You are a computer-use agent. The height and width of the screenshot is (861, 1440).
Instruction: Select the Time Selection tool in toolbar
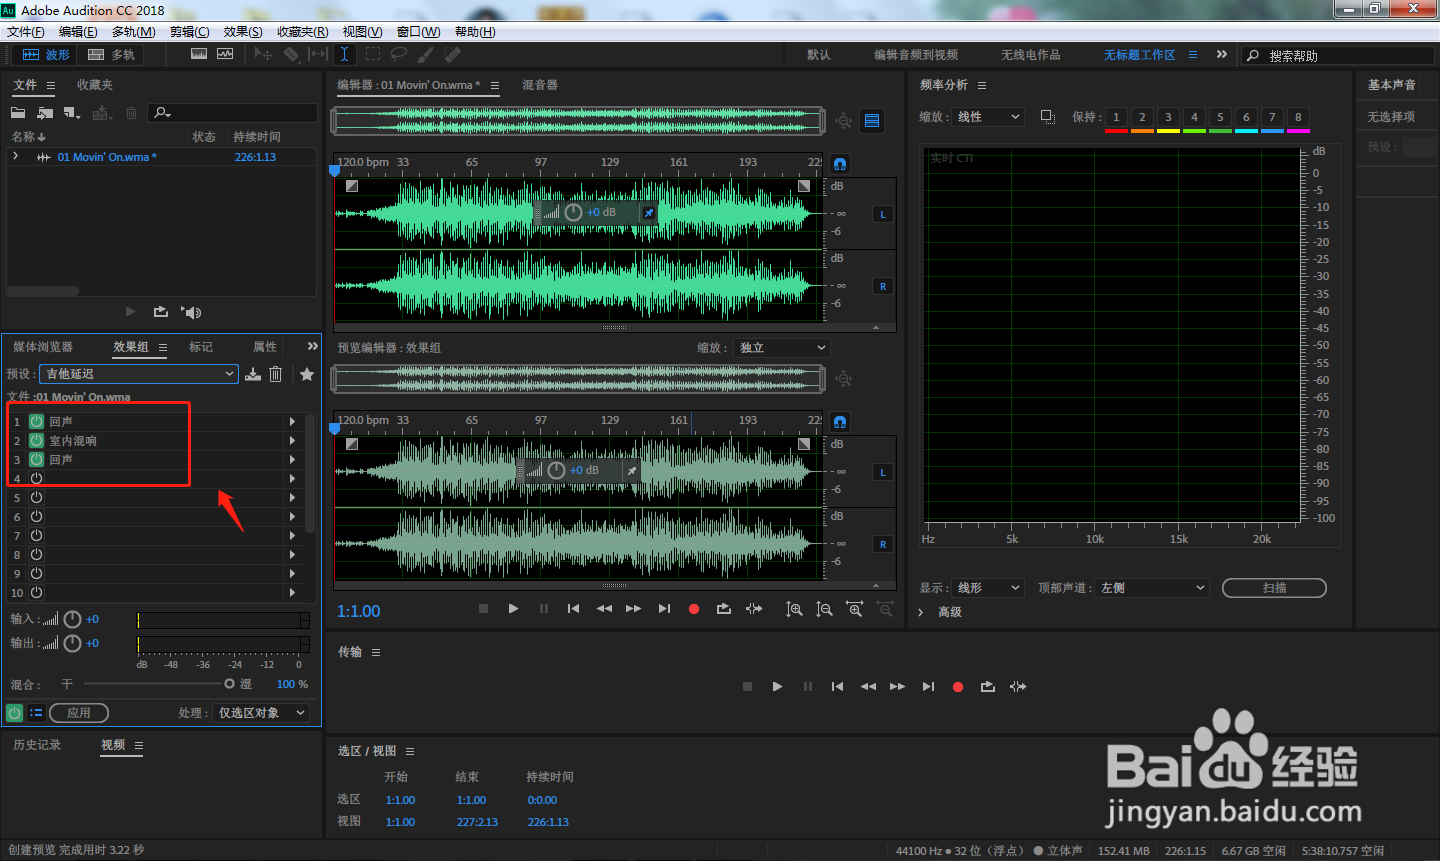click(x=344, y=54)
